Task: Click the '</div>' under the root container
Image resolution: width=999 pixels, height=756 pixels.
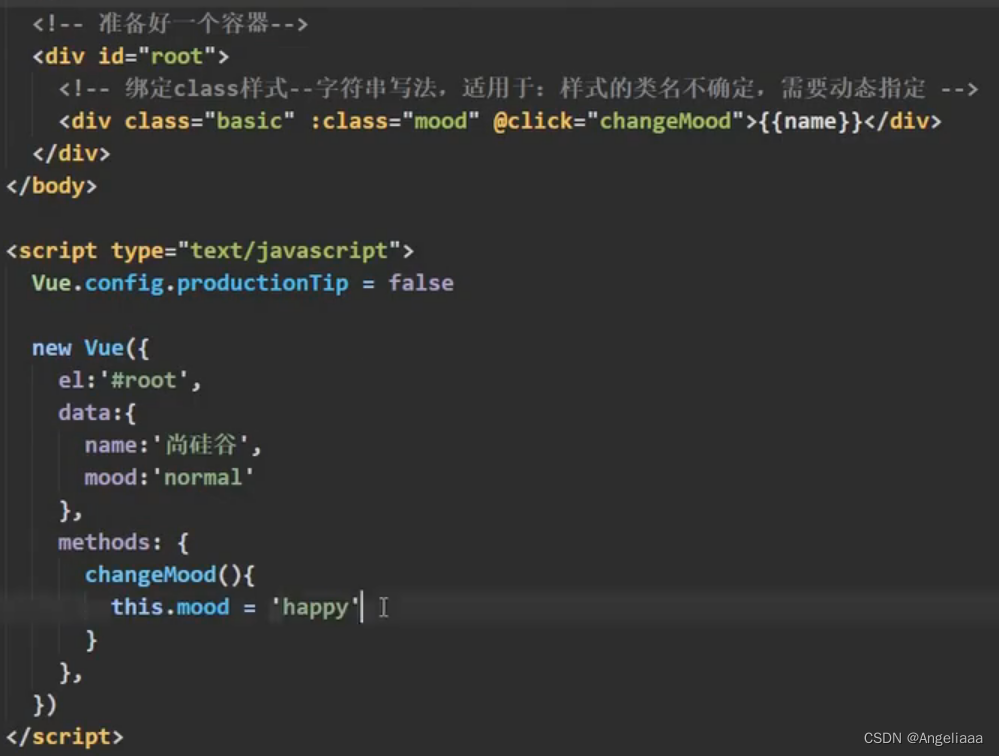Action: point(71,153)
